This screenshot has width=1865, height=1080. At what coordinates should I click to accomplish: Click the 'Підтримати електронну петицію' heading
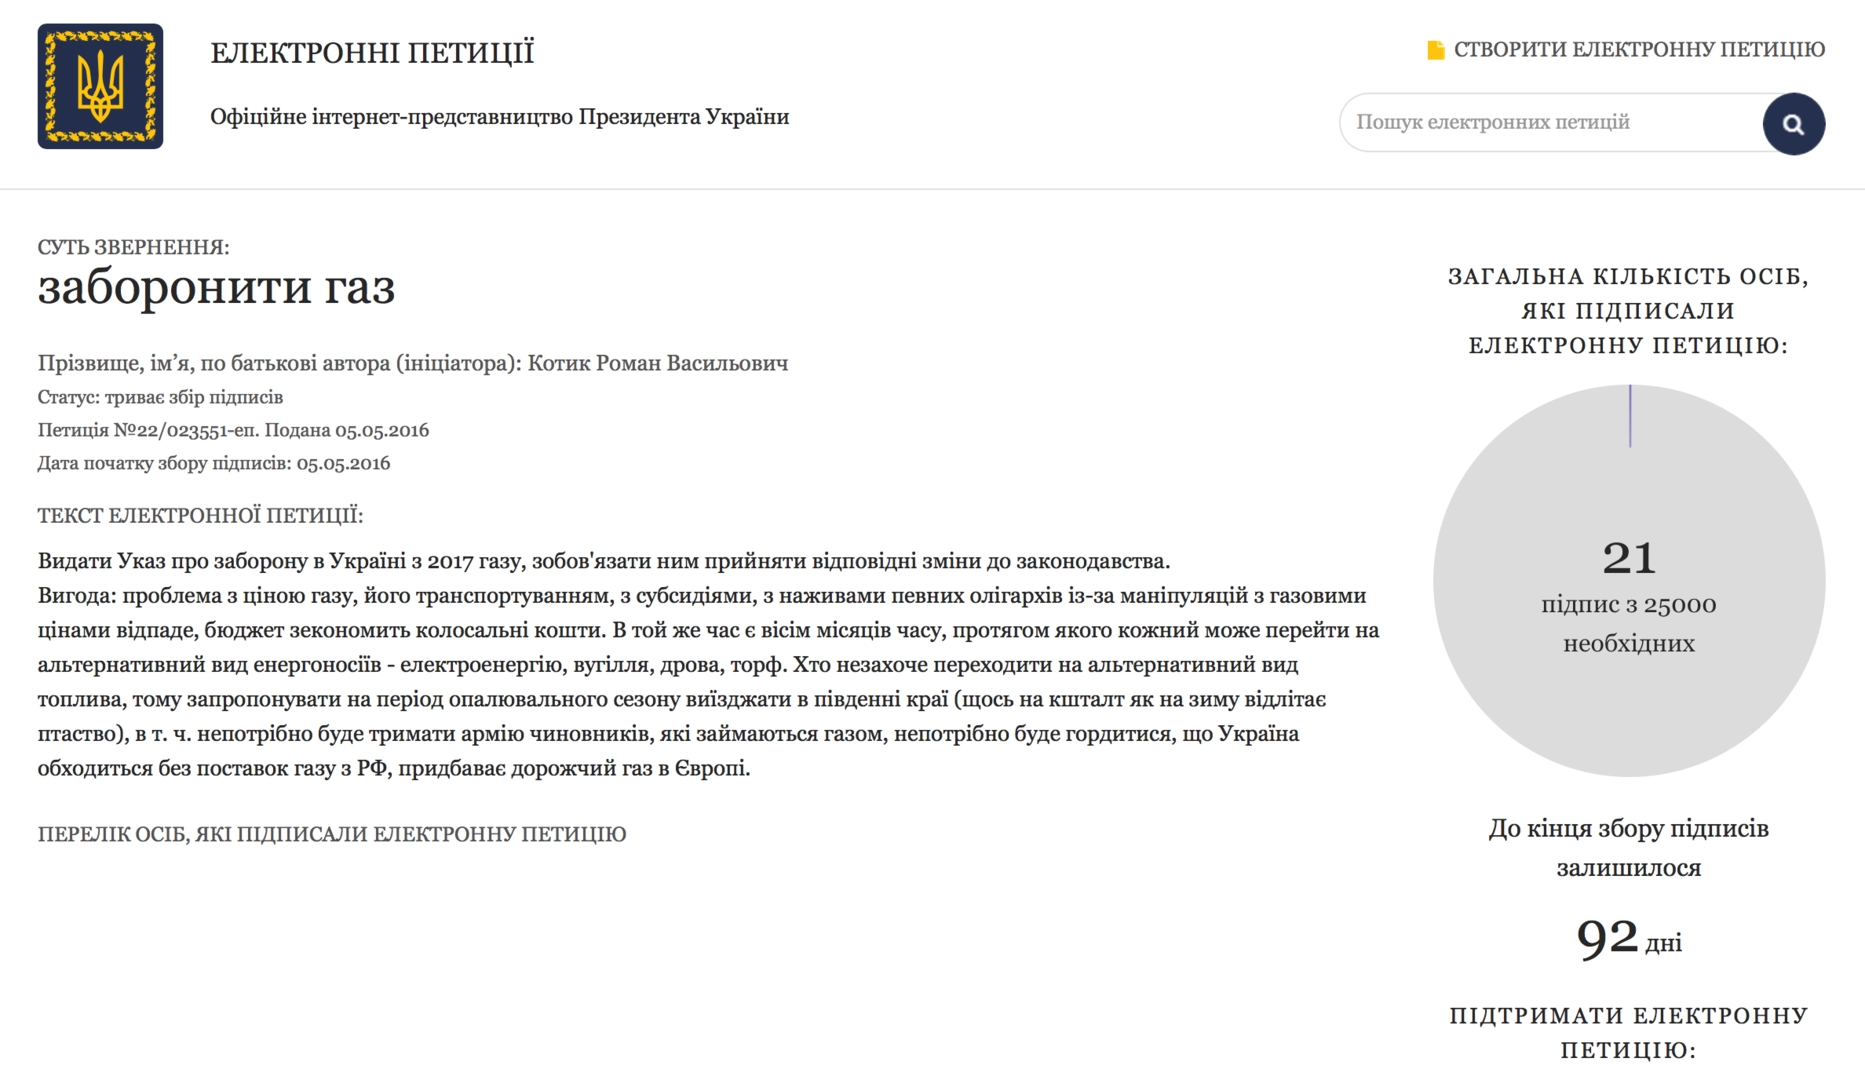[x=1628, y=1032]
